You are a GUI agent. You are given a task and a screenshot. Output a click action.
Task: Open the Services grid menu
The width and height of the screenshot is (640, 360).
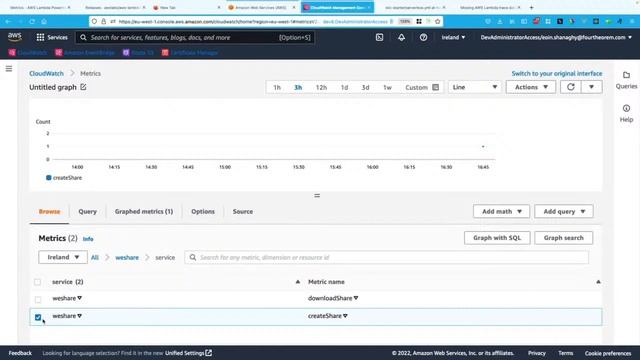tap(52, 37)
